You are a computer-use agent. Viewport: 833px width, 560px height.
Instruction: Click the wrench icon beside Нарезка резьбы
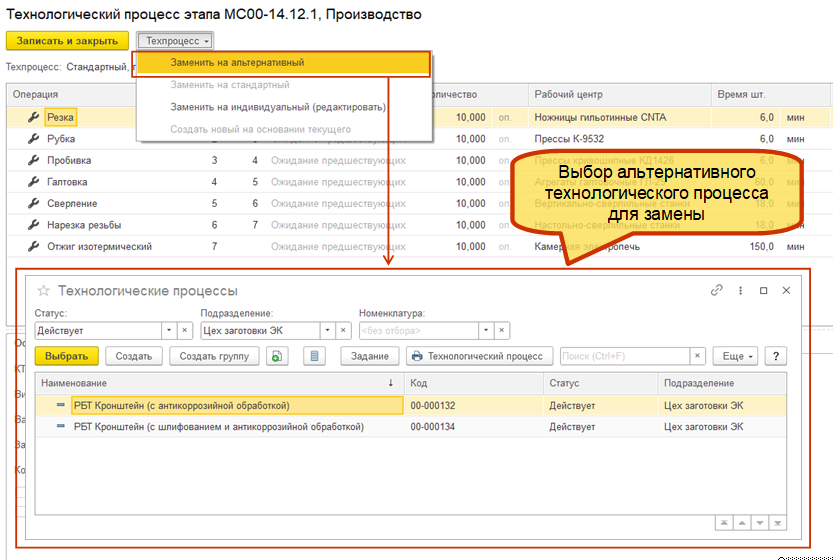pos(33,225)
